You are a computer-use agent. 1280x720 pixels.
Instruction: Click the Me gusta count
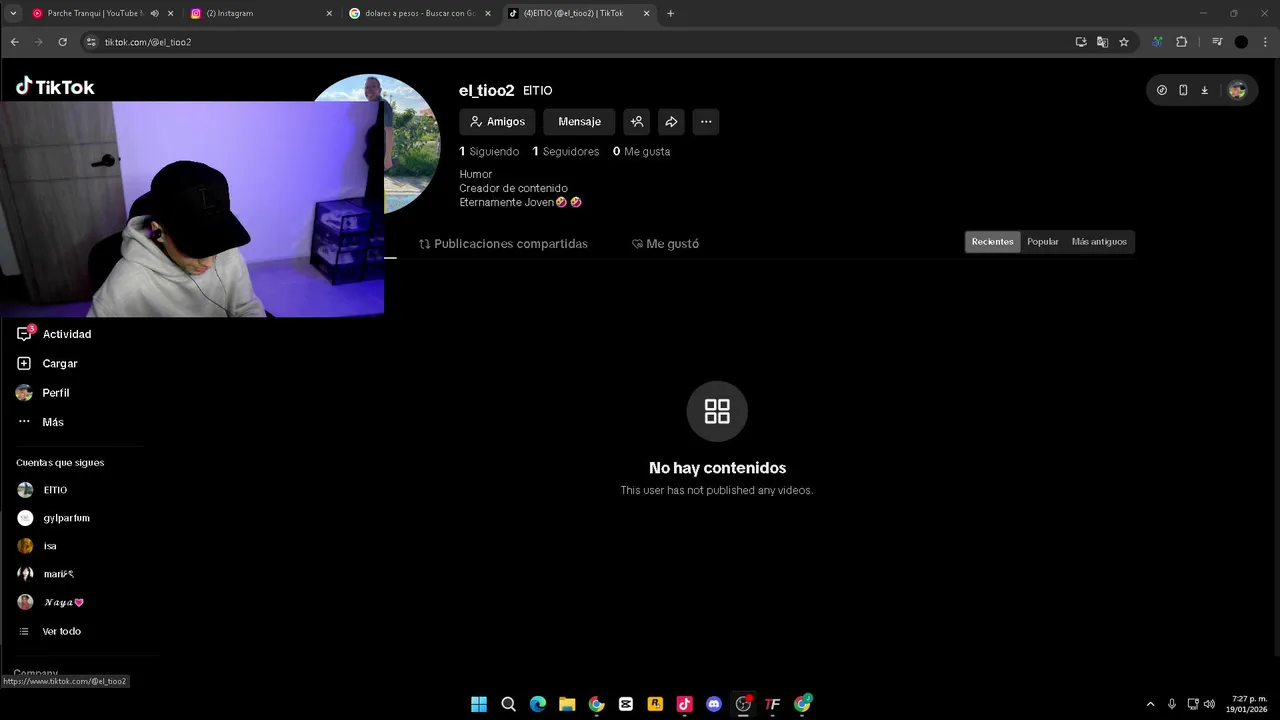(642, 152)
